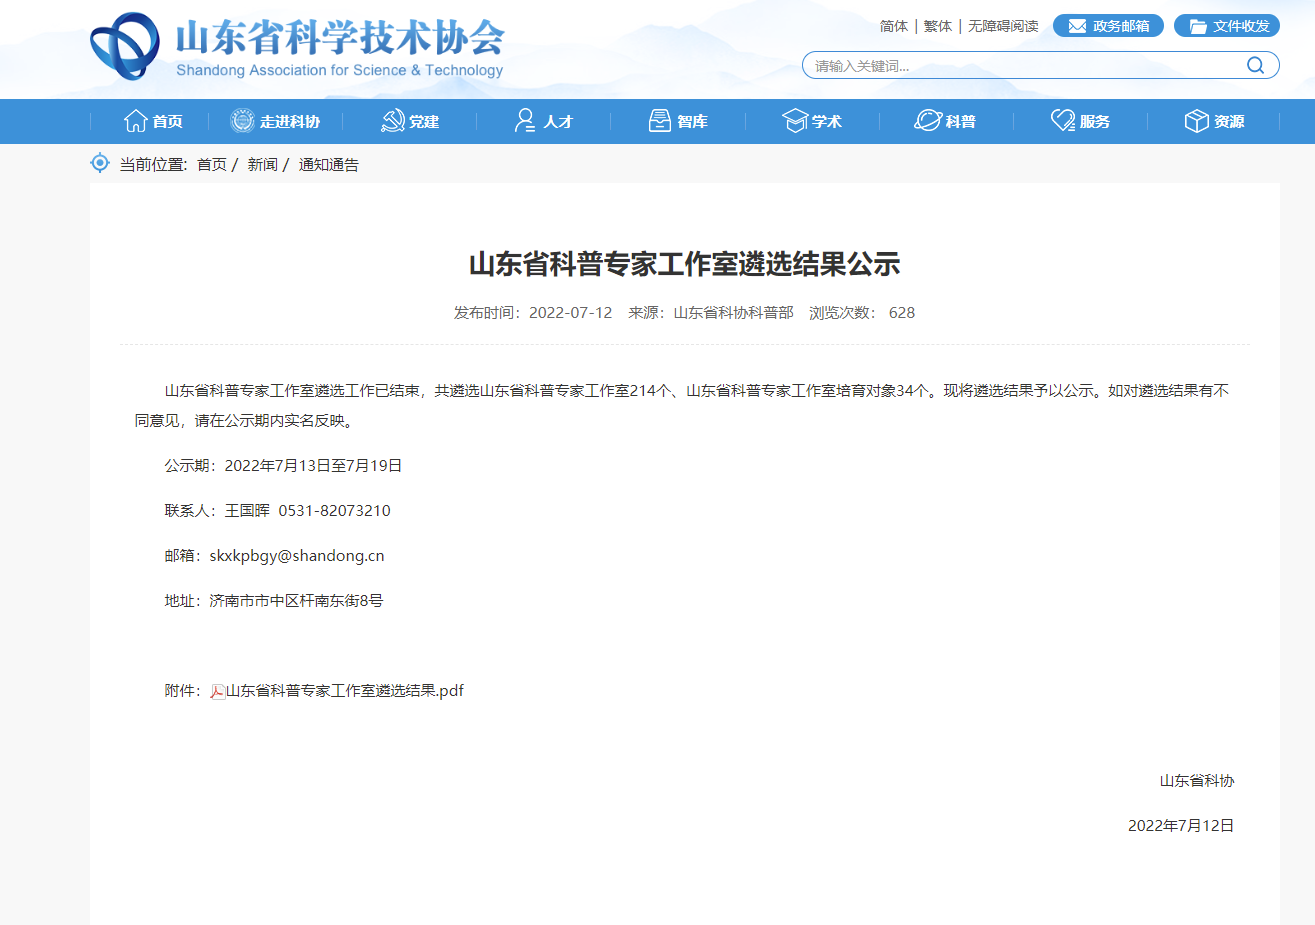Click the 党建 hammer-sickle icon
The height and width of the screenshot is (925, 1315).
pyautogui.click(x=393, y=121)
